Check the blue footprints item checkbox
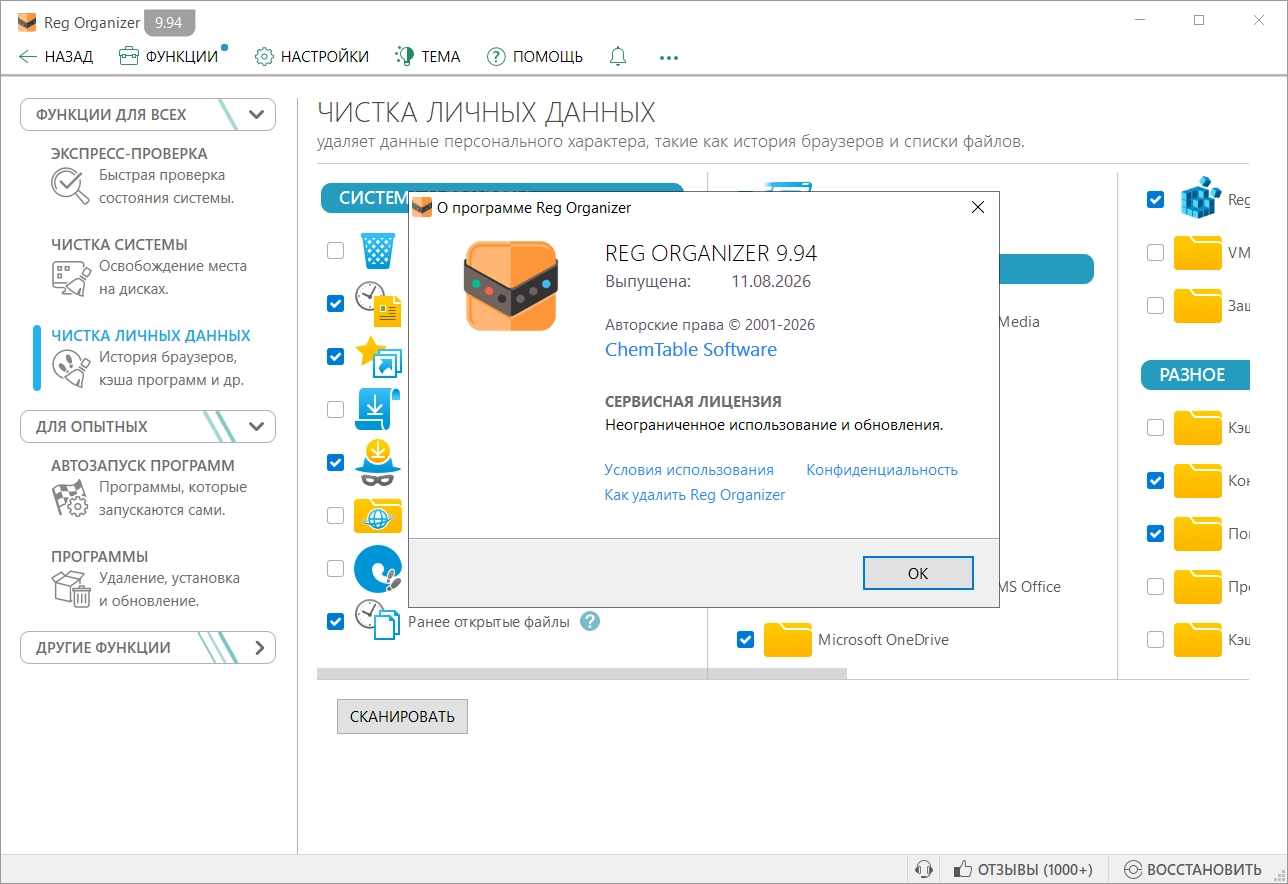Viewport: 1288px width, 884px height. click(336, 568)
